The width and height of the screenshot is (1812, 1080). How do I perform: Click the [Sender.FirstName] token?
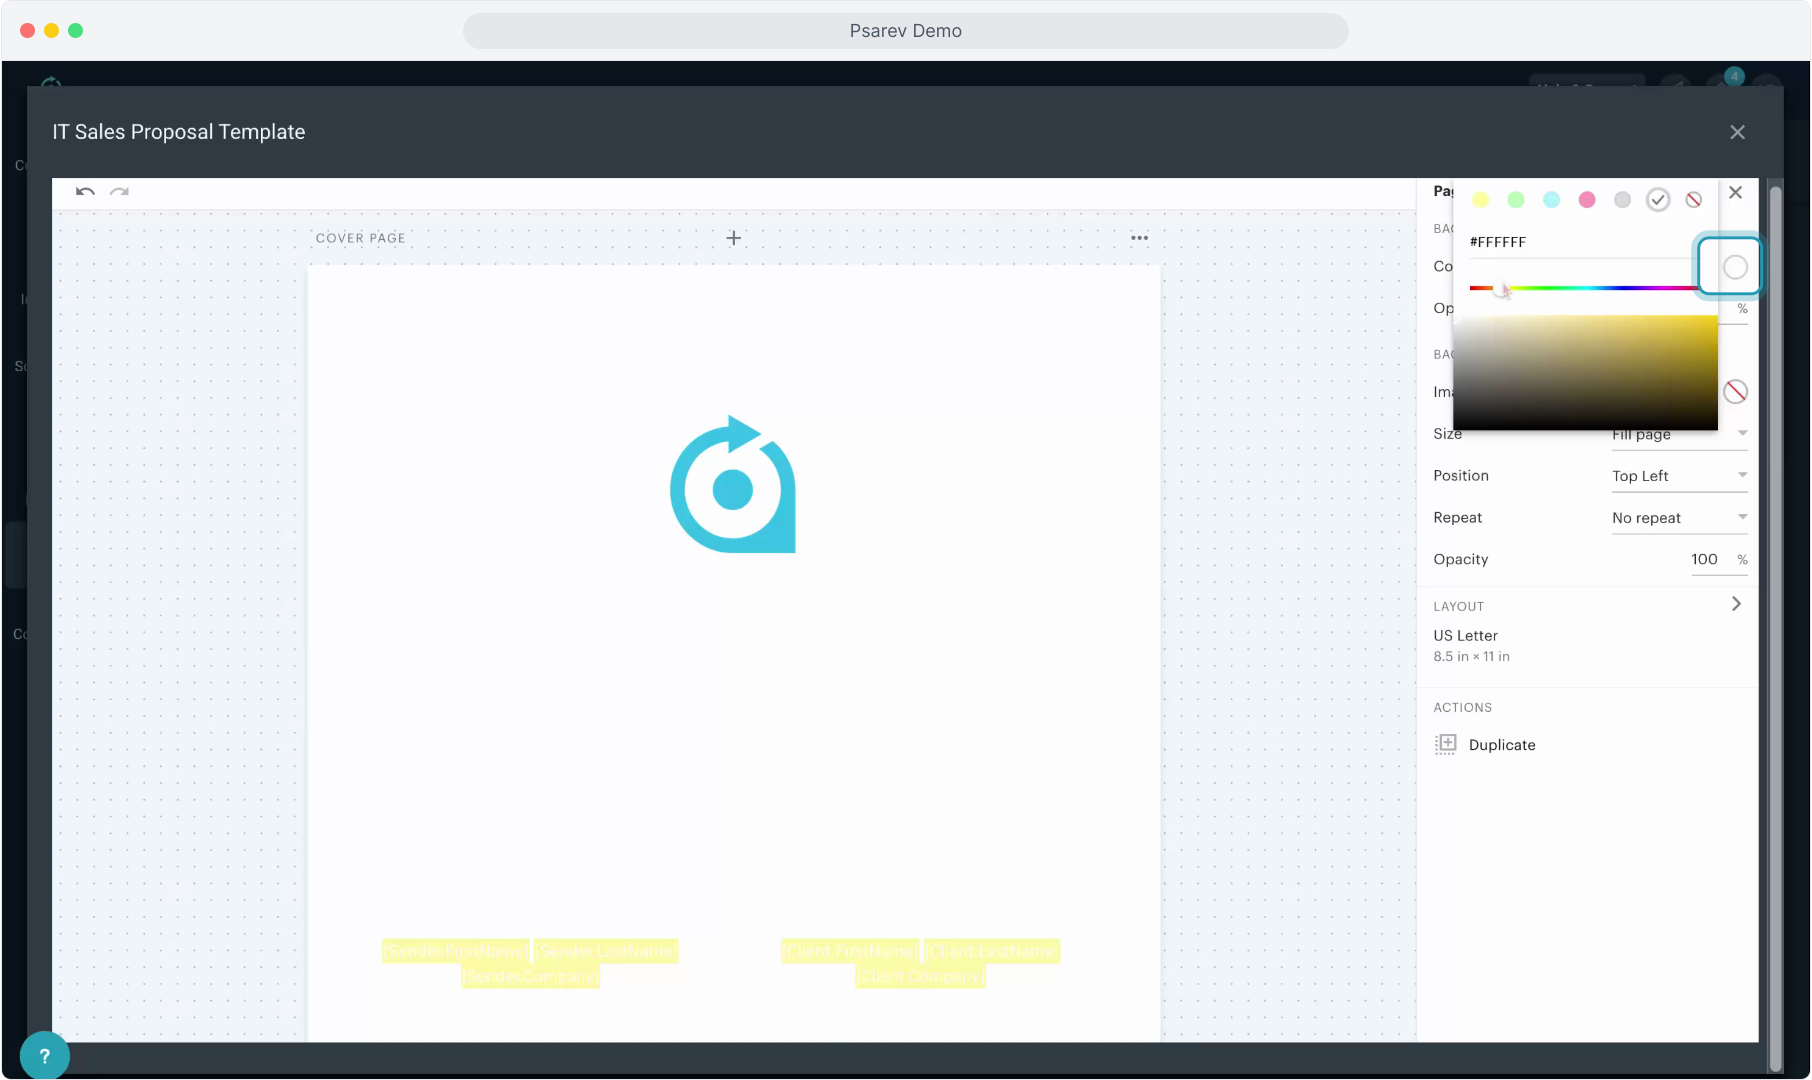click(455, 951)
